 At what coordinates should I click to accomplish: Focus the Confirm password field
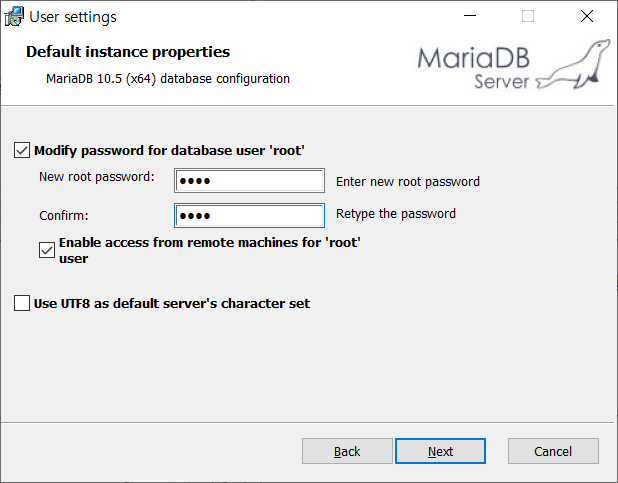click(x=249, y=215)
